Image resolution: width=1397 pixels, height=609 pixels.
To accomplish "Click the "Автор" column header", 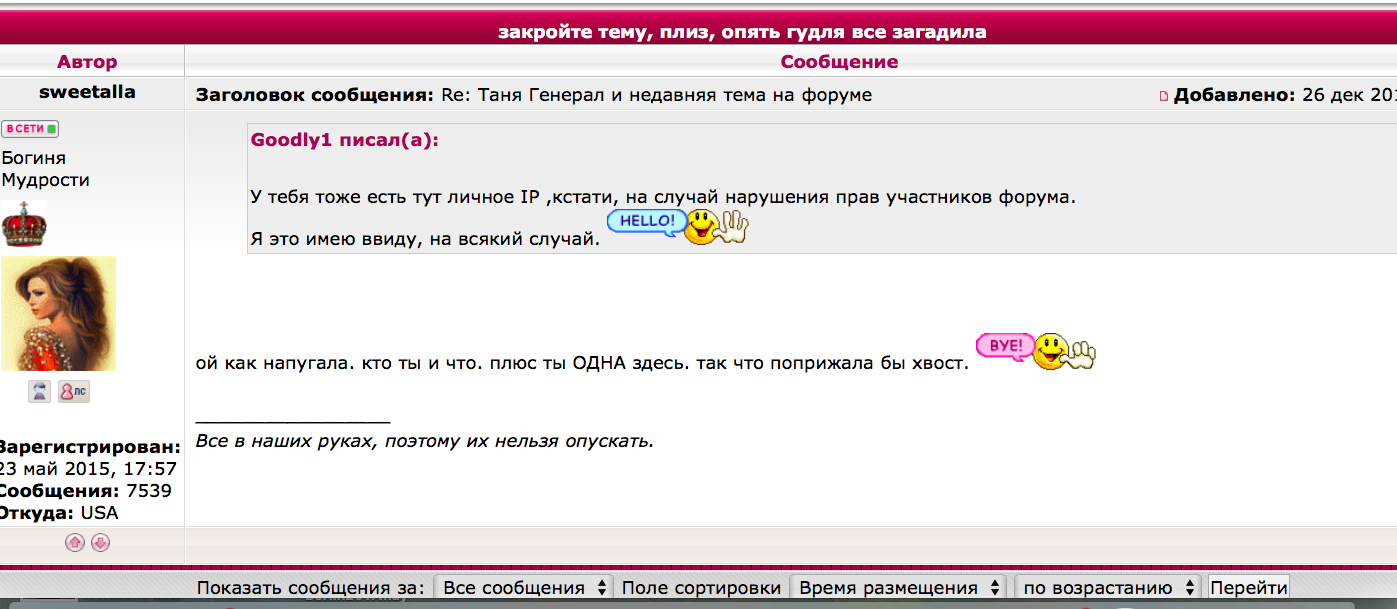I will pyautogui.click(x=87, y=62).
